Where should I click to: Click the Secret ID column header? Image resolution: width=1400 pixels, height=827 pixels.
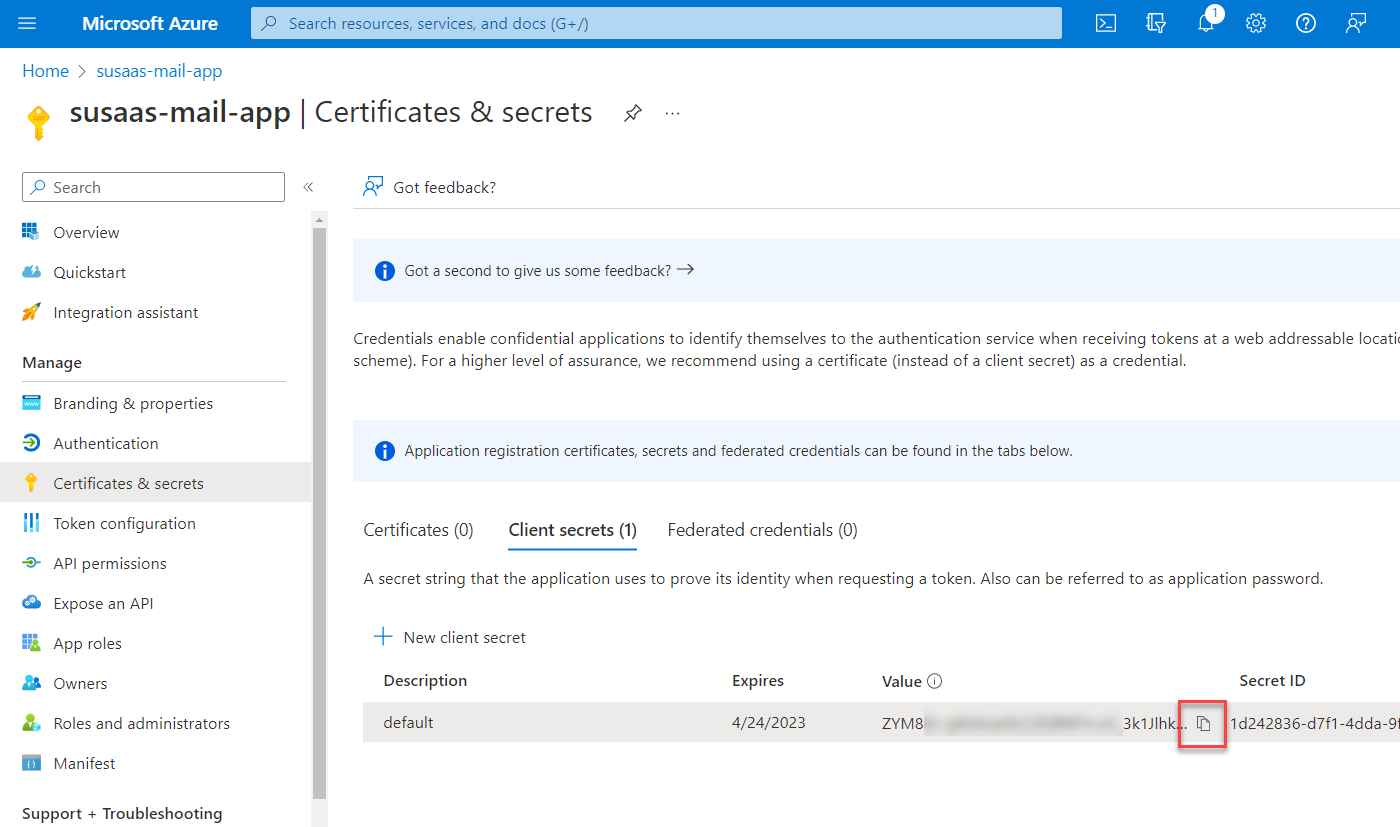1272,681
